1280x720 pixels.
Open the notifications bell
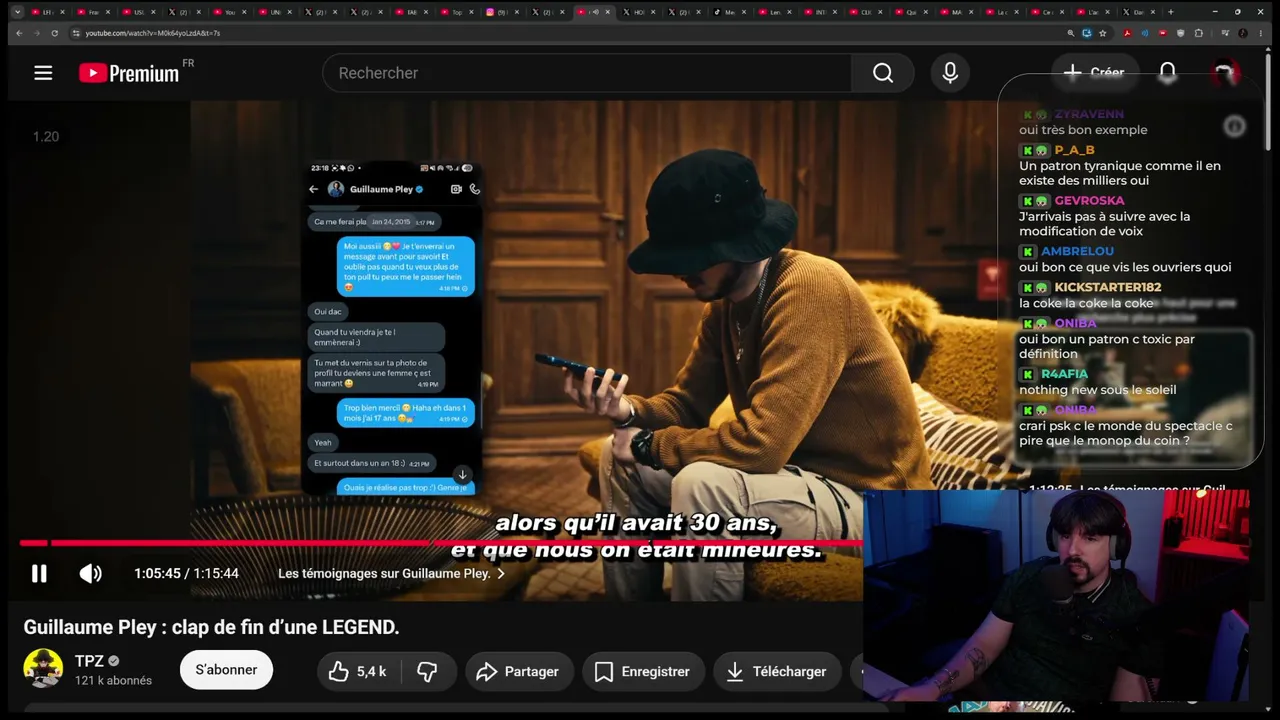pyautogui.click(x=1168, y=73)
